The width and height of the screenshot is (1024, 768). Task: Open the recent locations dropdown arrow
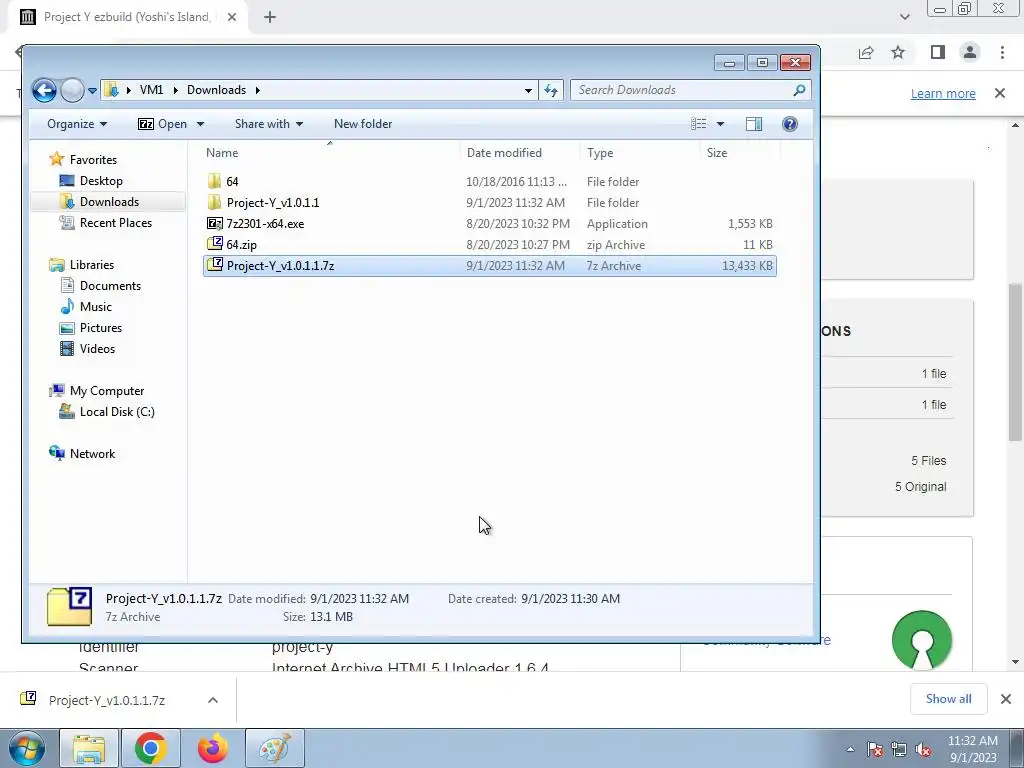92,91
